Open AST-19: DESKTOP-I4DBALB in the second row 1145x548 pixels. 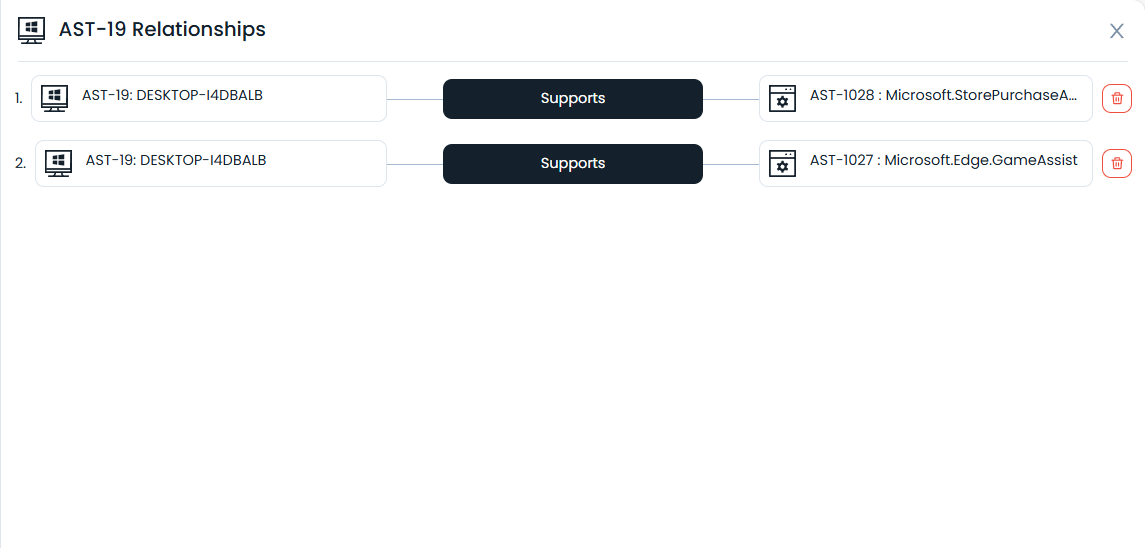coord(176,160)
